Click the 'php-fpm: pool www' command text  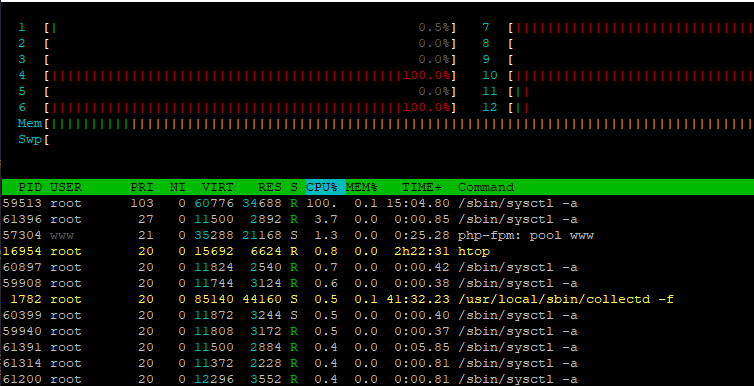(526, 235)
